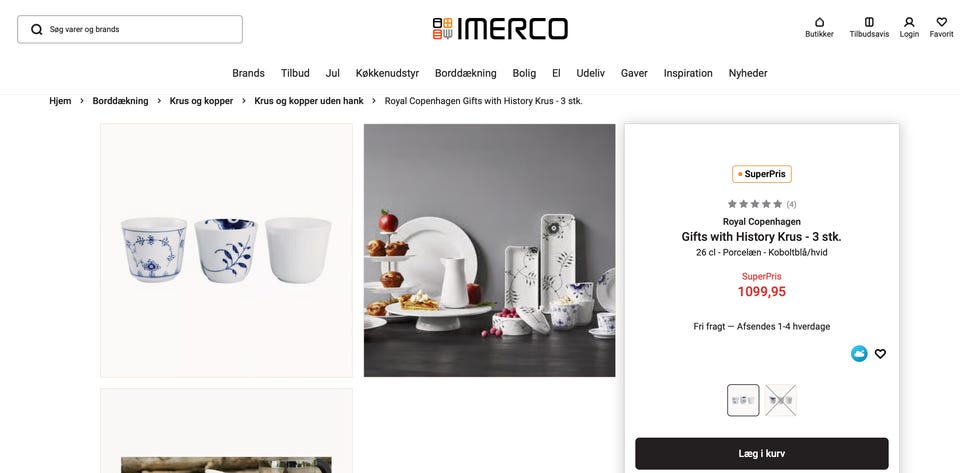Go to Krus og kopper breadcrumb

click(x=201, y=101)
